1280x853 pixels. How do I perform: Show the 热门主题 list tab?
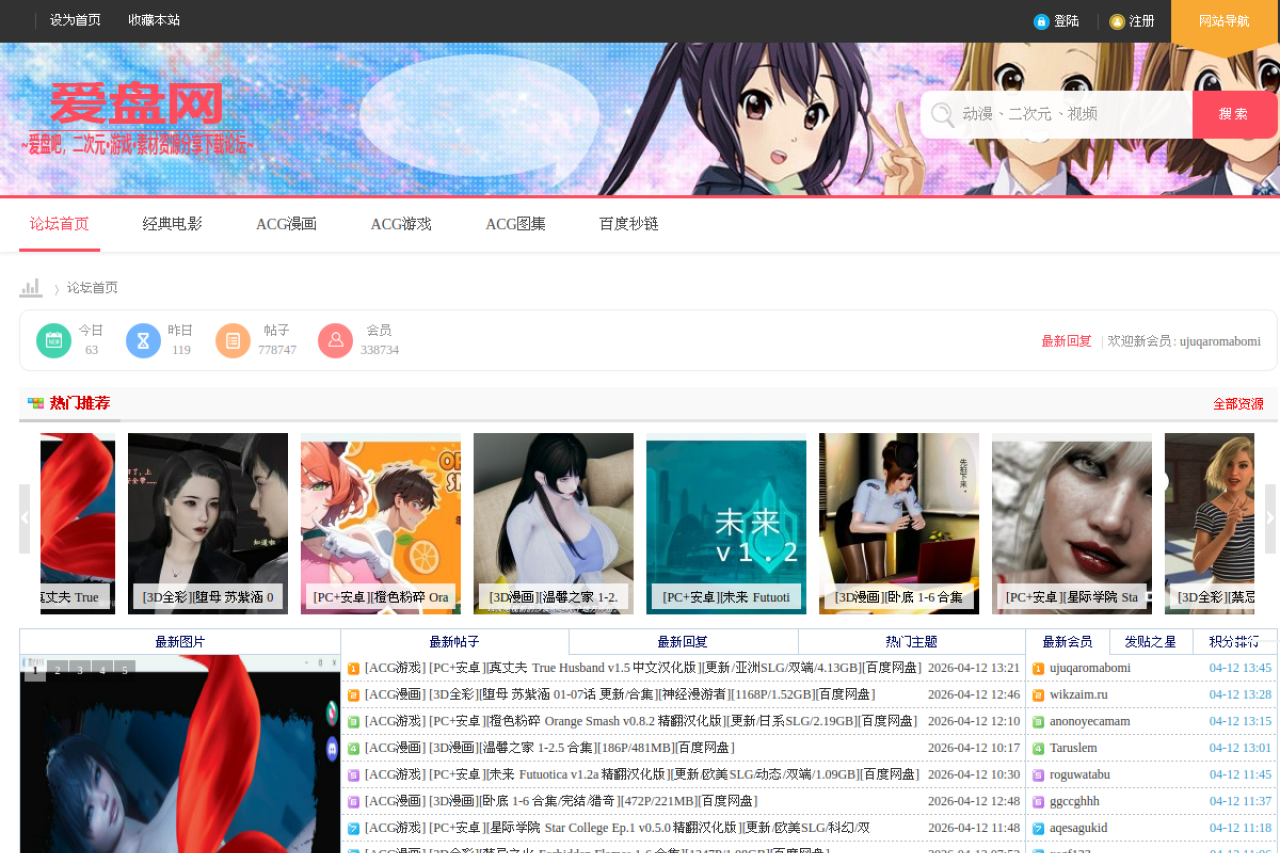912,642
